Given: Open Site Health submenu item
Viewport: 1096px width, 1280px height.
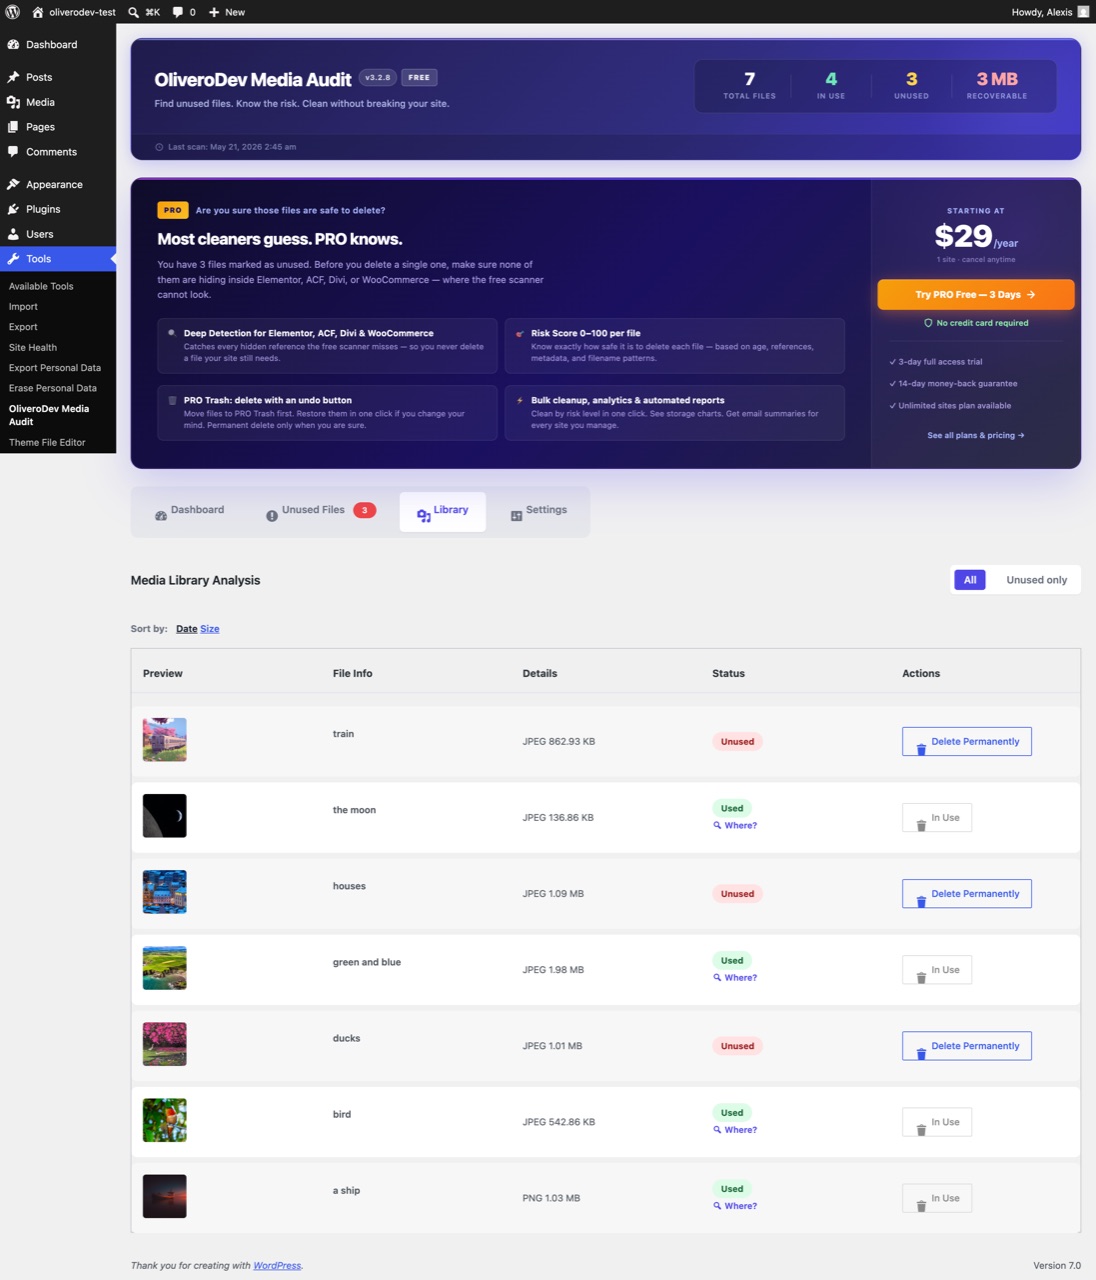Looking at the screenshot, I should [x=33, y=348].
